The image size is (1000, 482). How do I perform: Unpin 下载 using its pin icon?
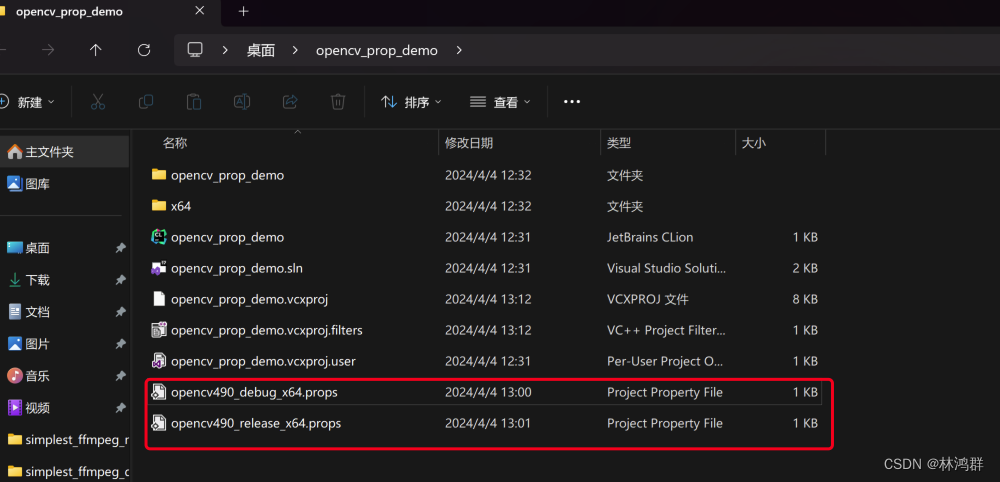click(120, 280)
